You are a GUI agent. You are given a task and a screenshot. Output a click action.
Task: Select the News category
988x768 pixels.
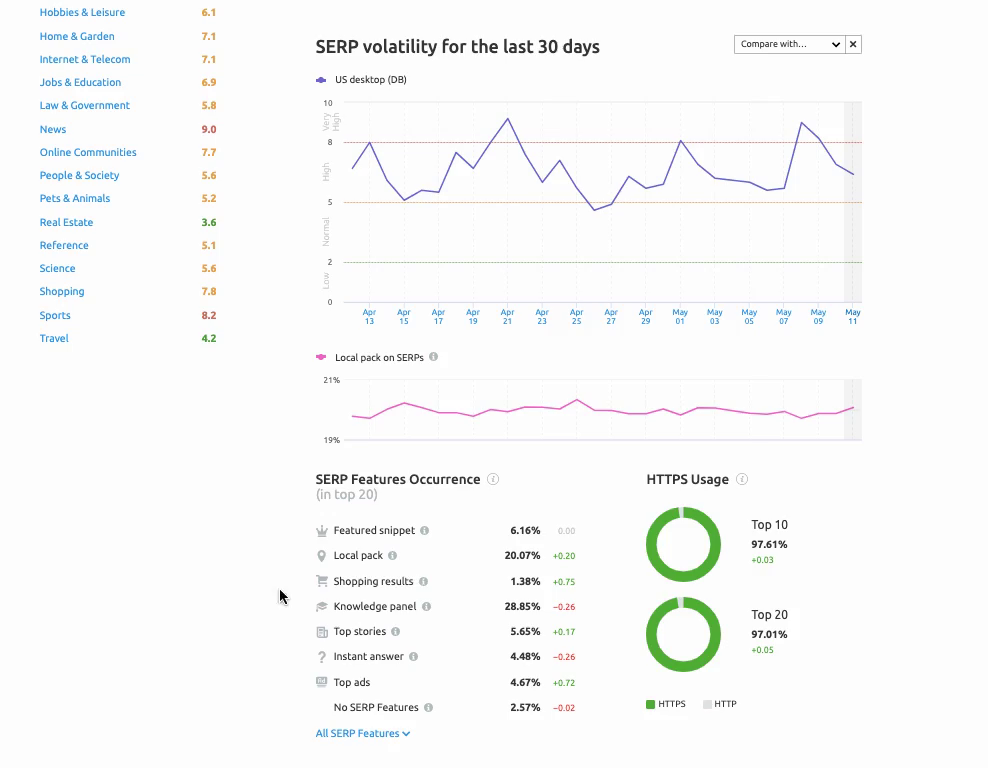53,129
